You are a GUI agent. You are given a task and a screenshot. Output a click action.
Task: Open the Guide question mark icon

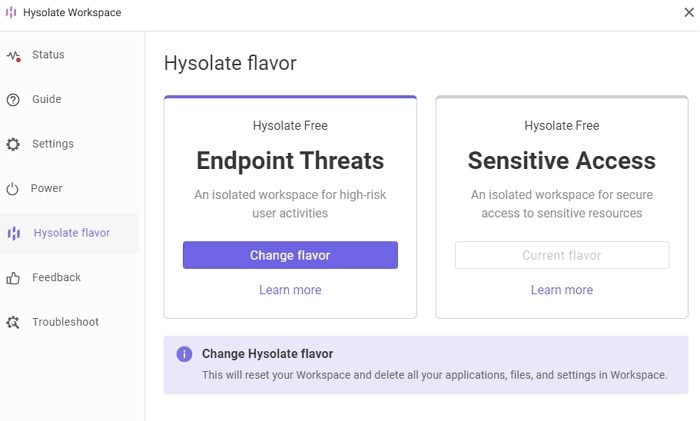click(13, 100)
